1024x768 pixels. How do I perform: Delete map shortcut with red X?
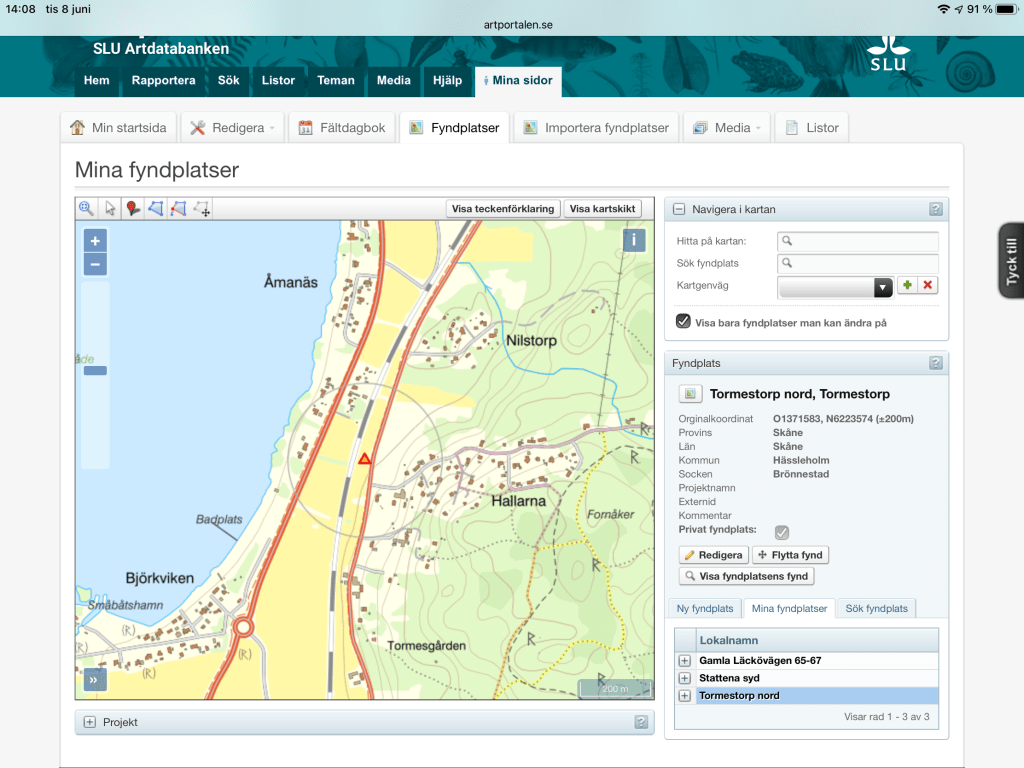click(928, 286)
